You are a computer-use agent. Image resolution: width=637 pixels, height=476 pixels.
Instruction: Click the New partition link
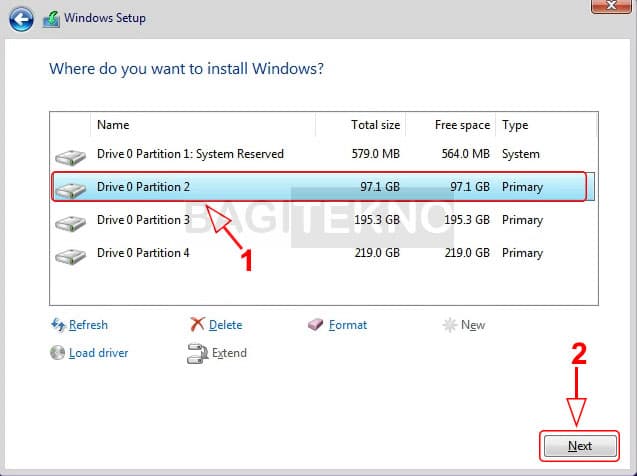pyautogui.click(x=473, y=325)
